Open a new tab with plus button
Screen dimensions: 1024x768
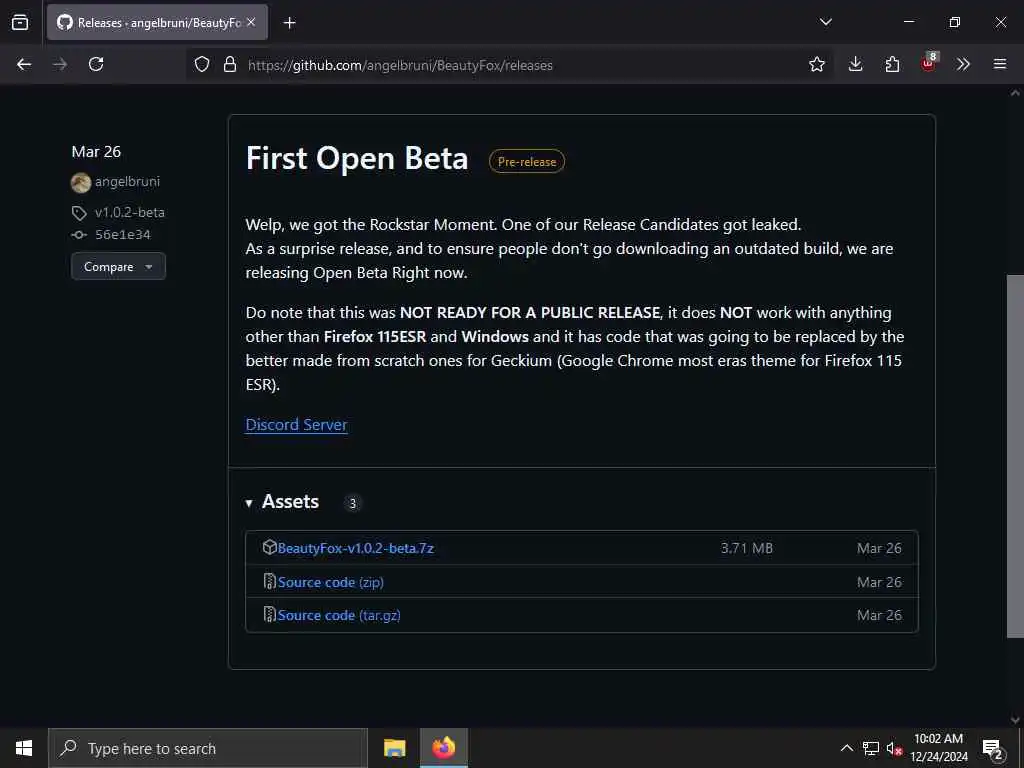click(x=289, y=23)
